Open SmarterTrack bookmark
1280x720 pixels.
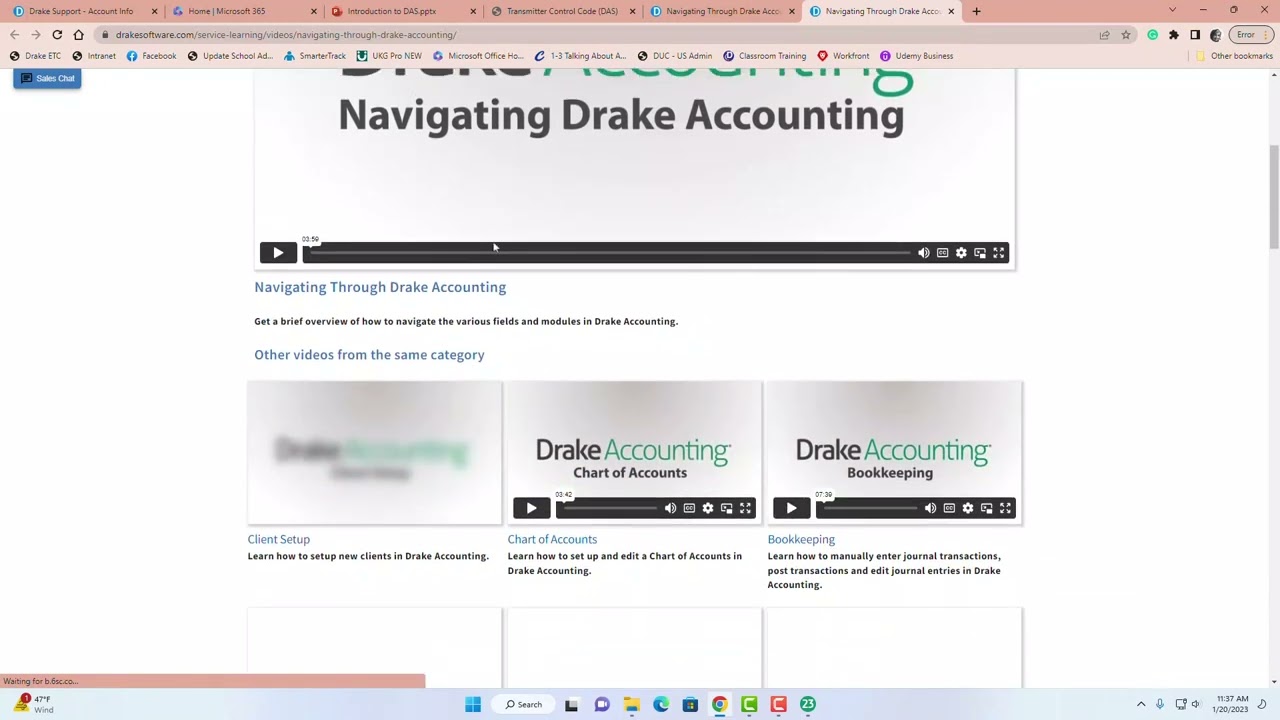[315, 56]
